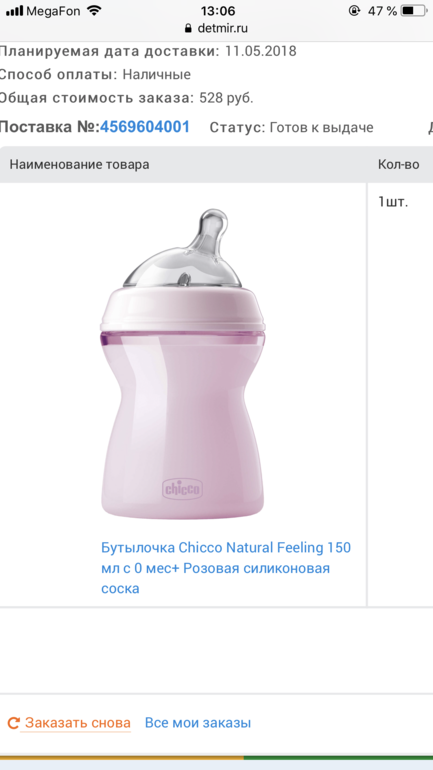
Task: Tap the 13:06 clock in status bar
Action: tap(218, 11)
